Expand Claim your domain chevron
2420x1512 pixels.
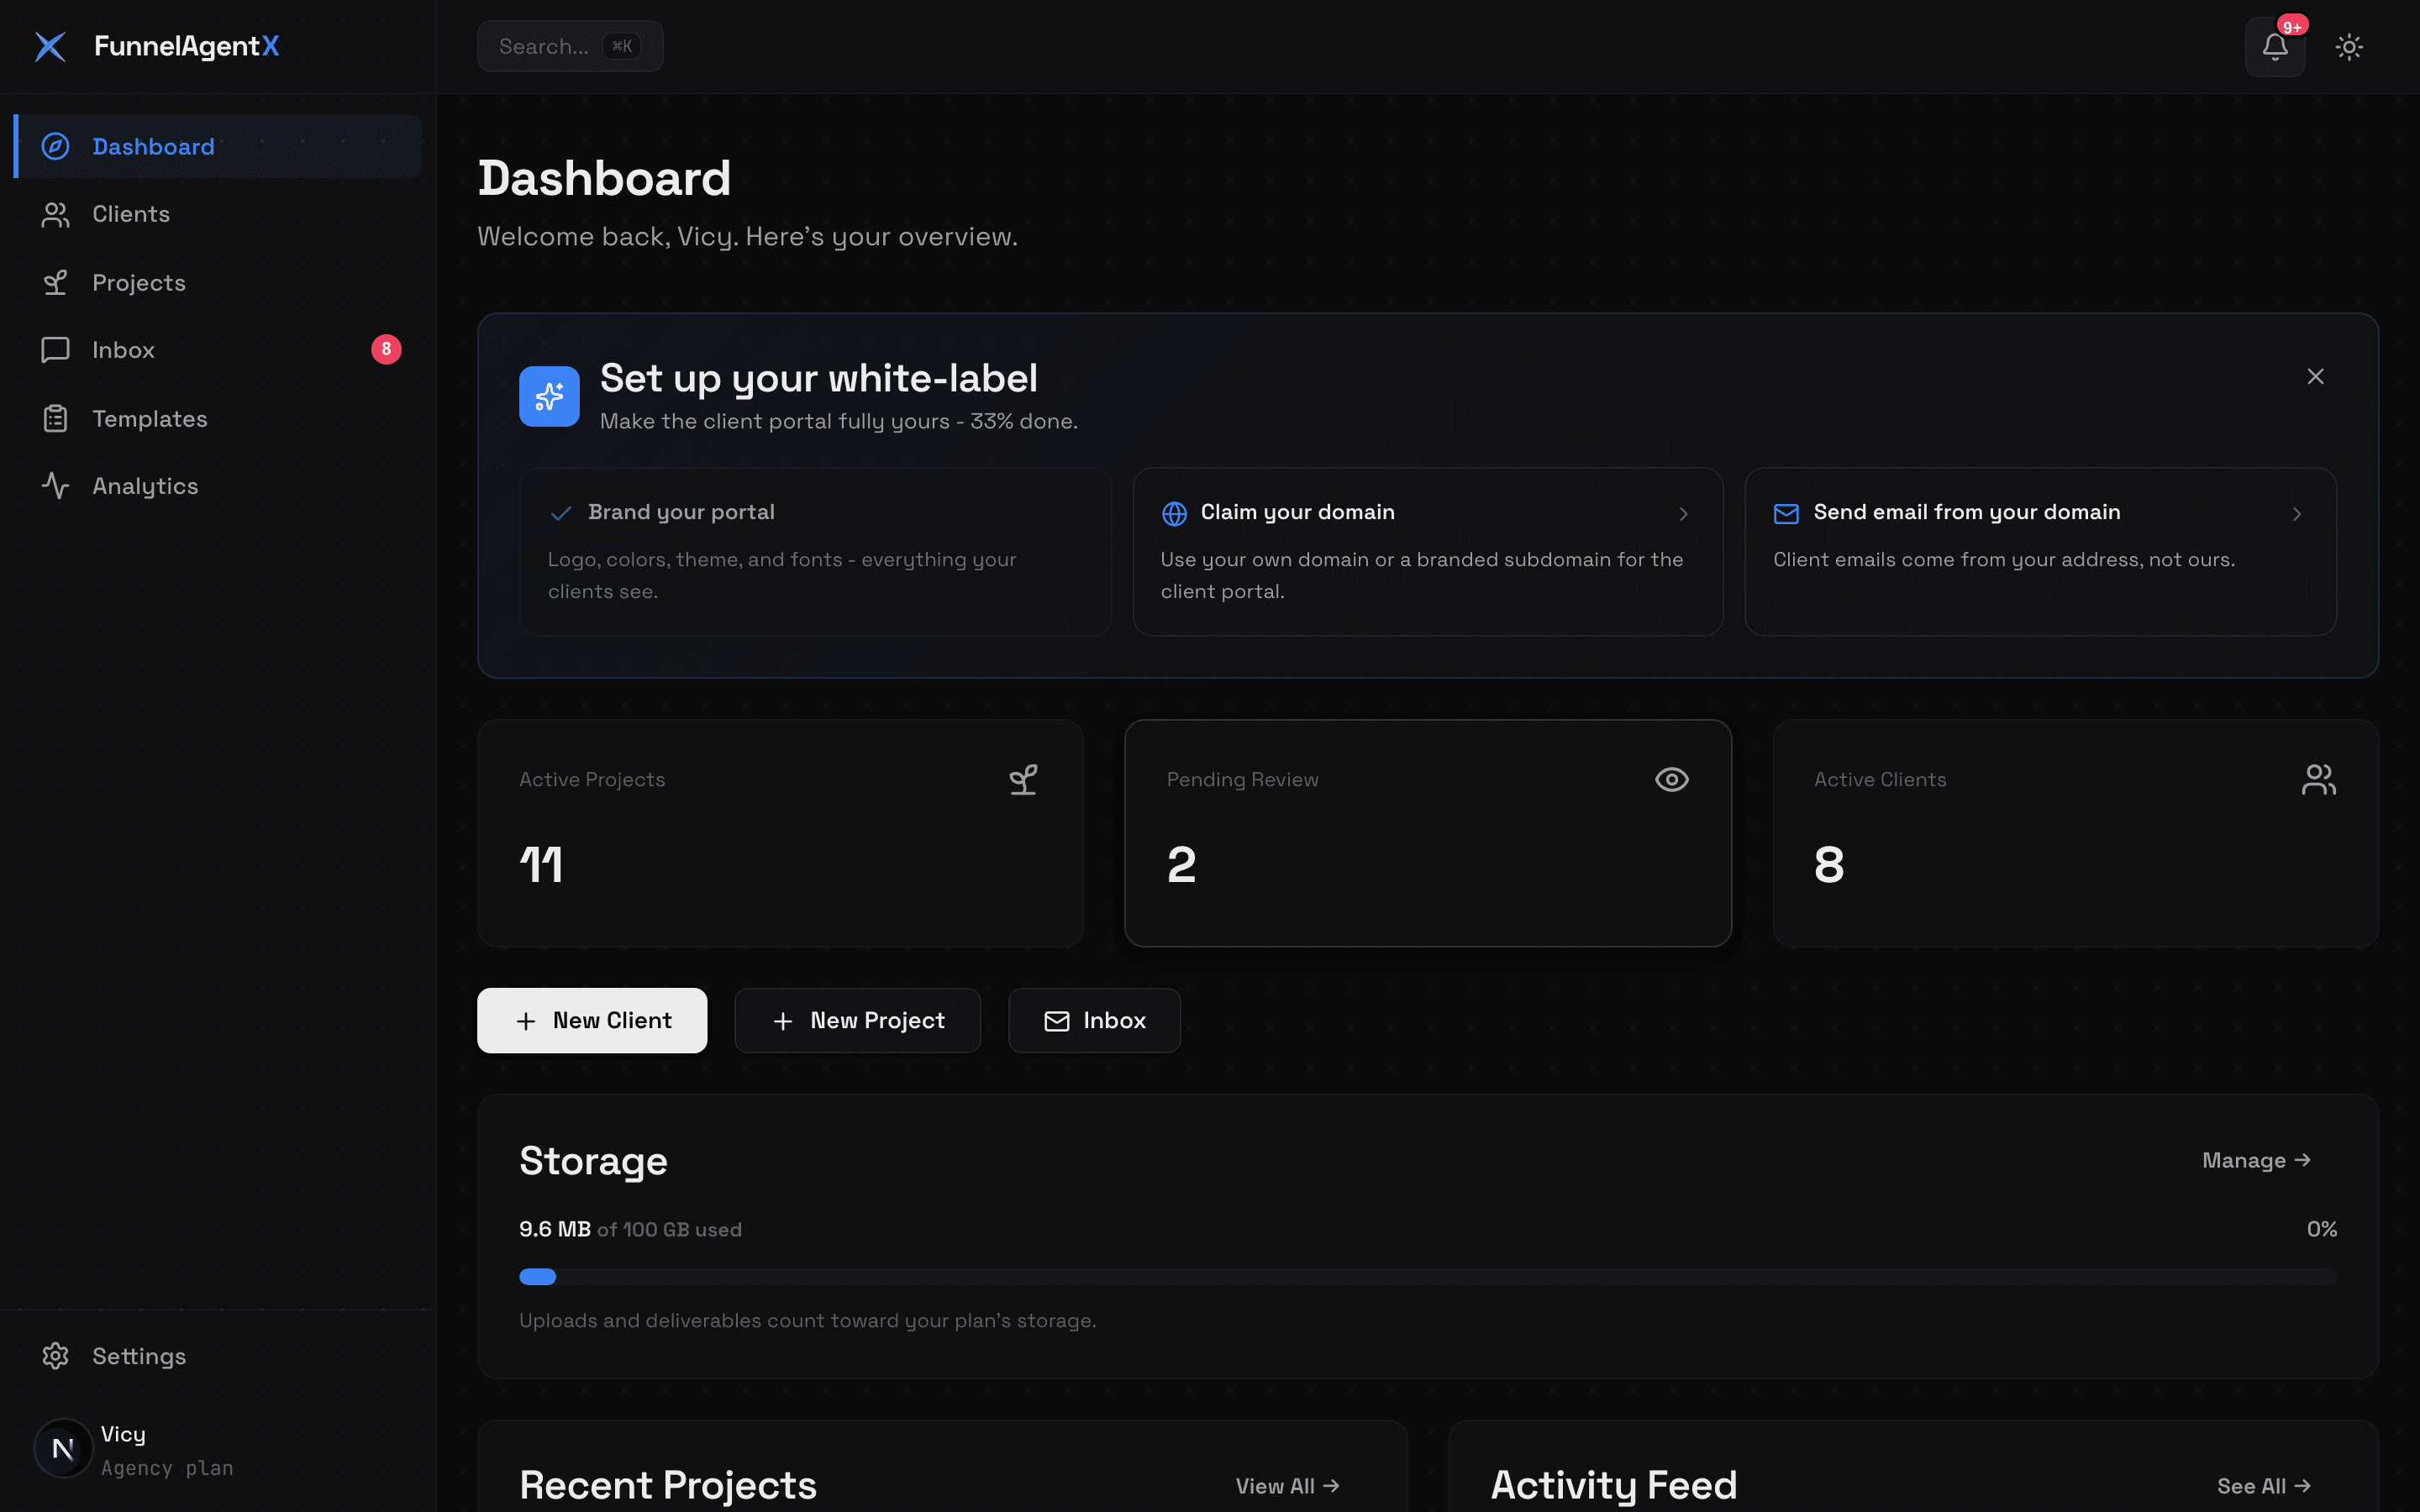pyautogui.click(x=1683, y=513)
